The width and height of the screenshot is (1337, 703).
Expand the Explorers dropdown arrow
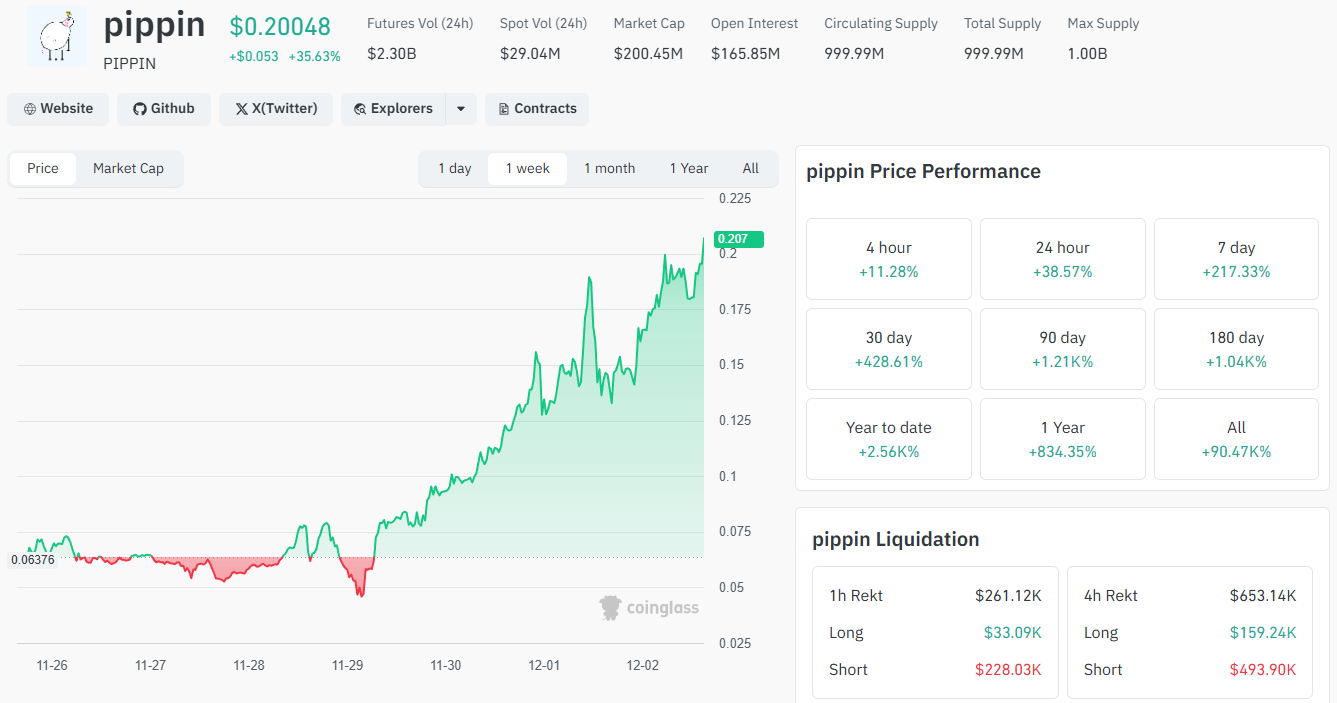point(460,109)
